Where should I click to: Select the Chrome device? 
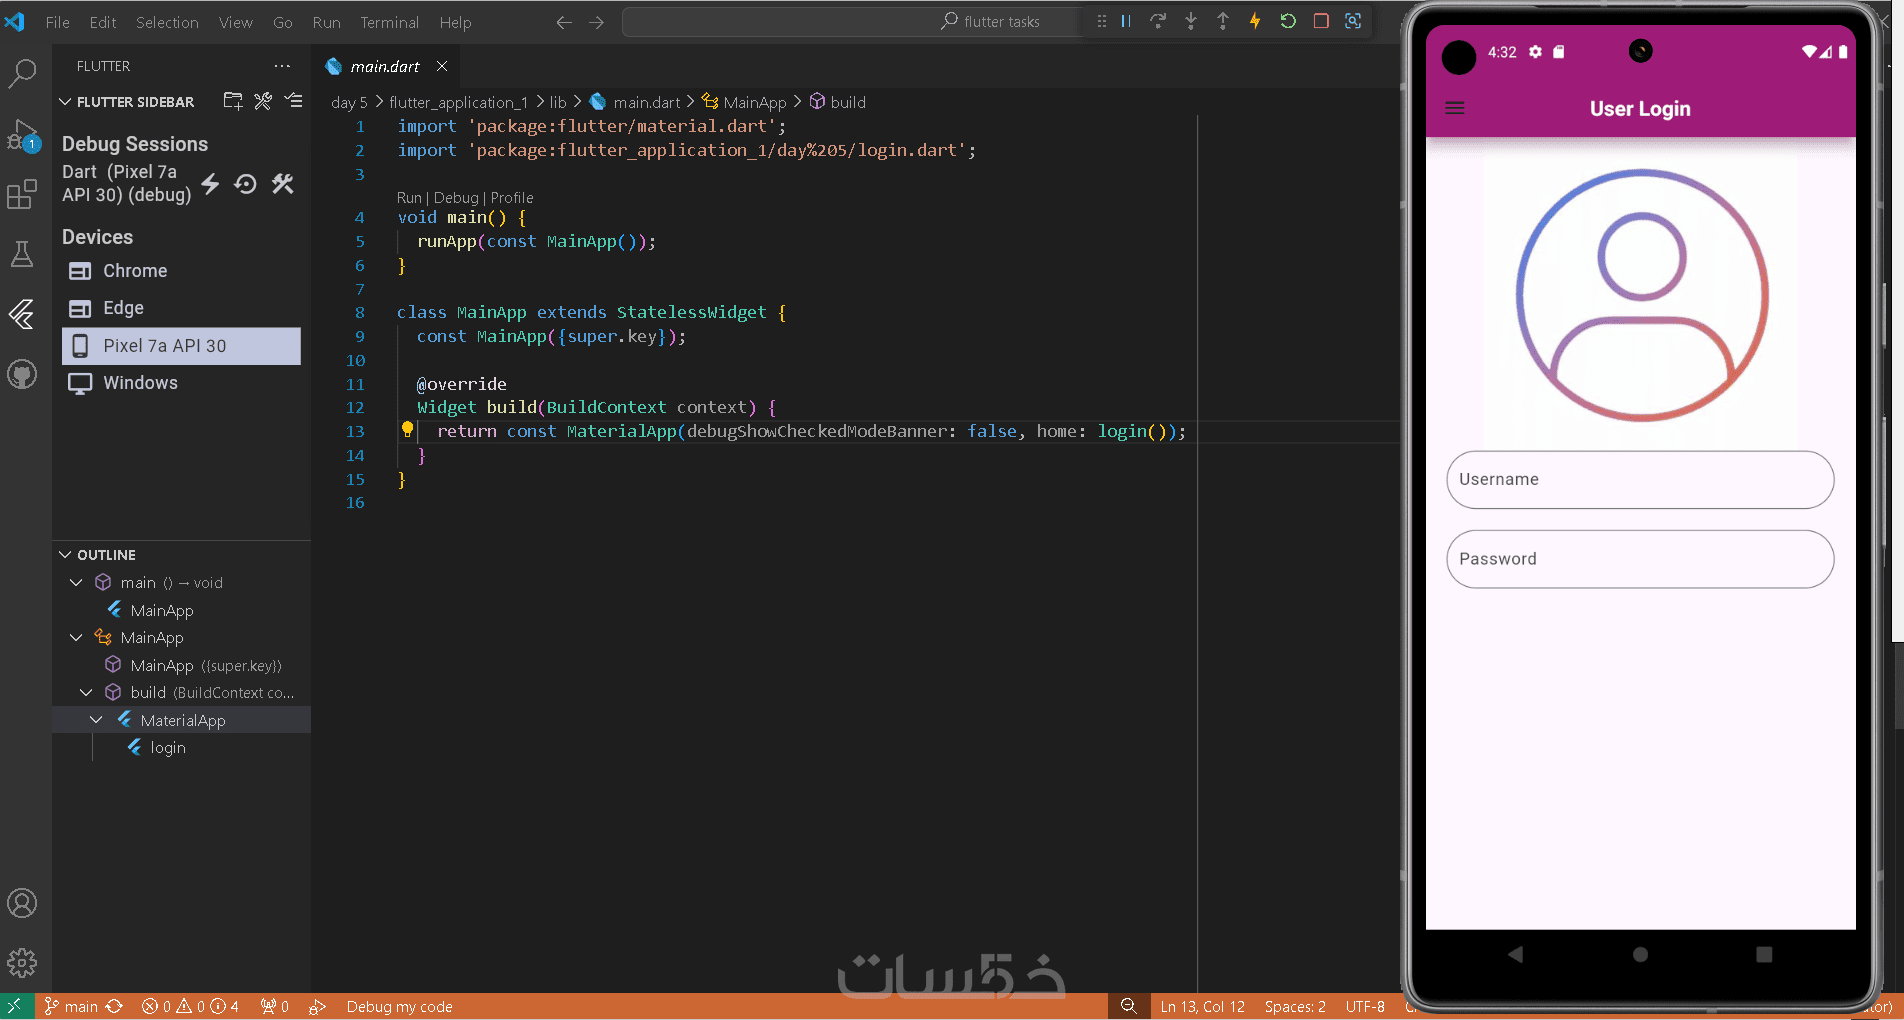181,271
